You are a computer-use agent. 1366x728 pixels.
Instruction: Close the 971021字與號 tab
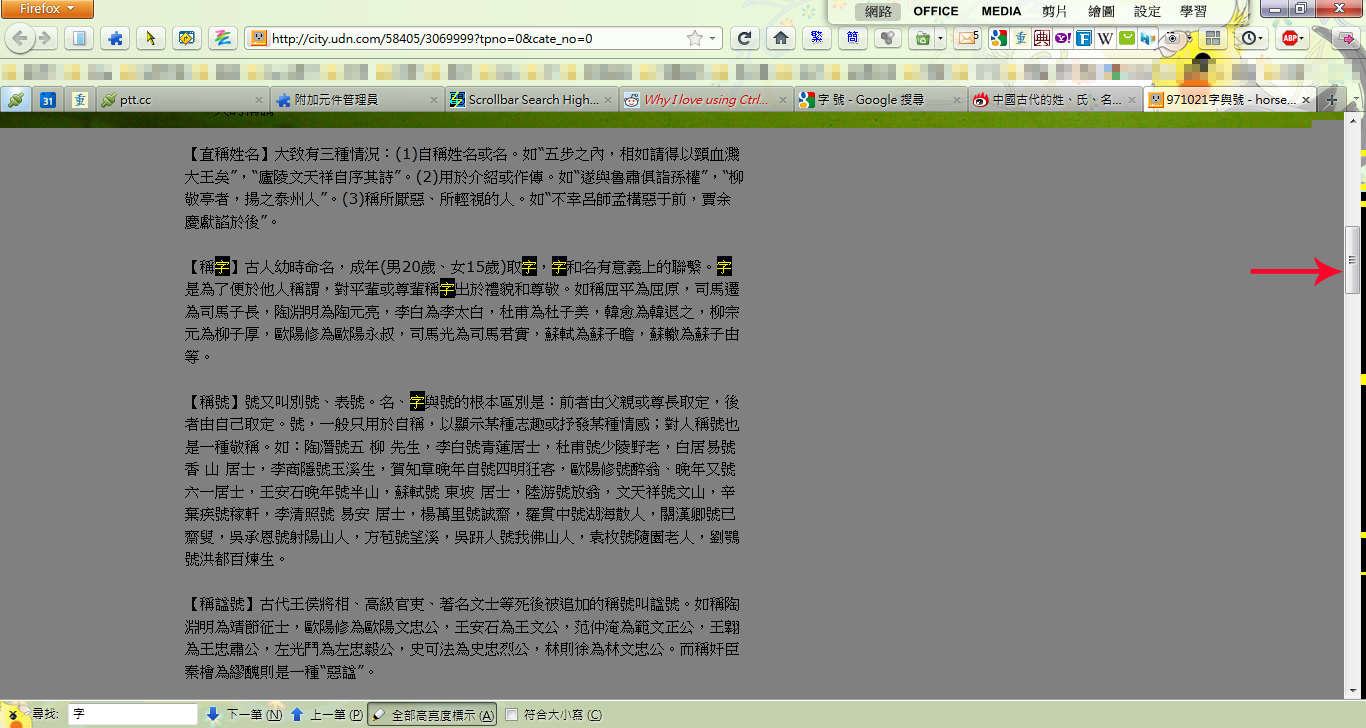coord(1304,100)
